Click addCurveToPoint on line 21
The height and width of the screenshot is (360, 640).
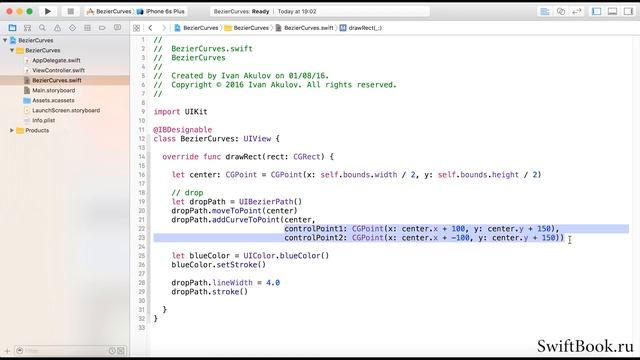coord(246,220)
